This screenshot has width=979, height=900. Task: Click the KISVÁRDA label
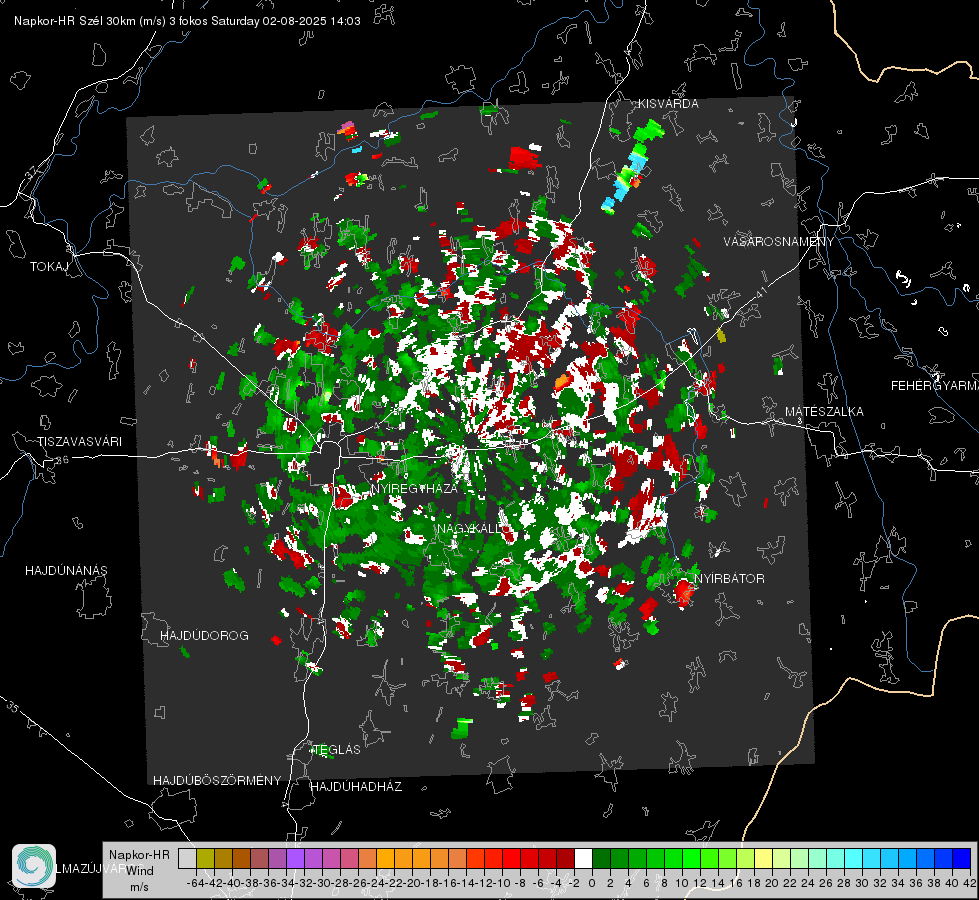[668, 104]
